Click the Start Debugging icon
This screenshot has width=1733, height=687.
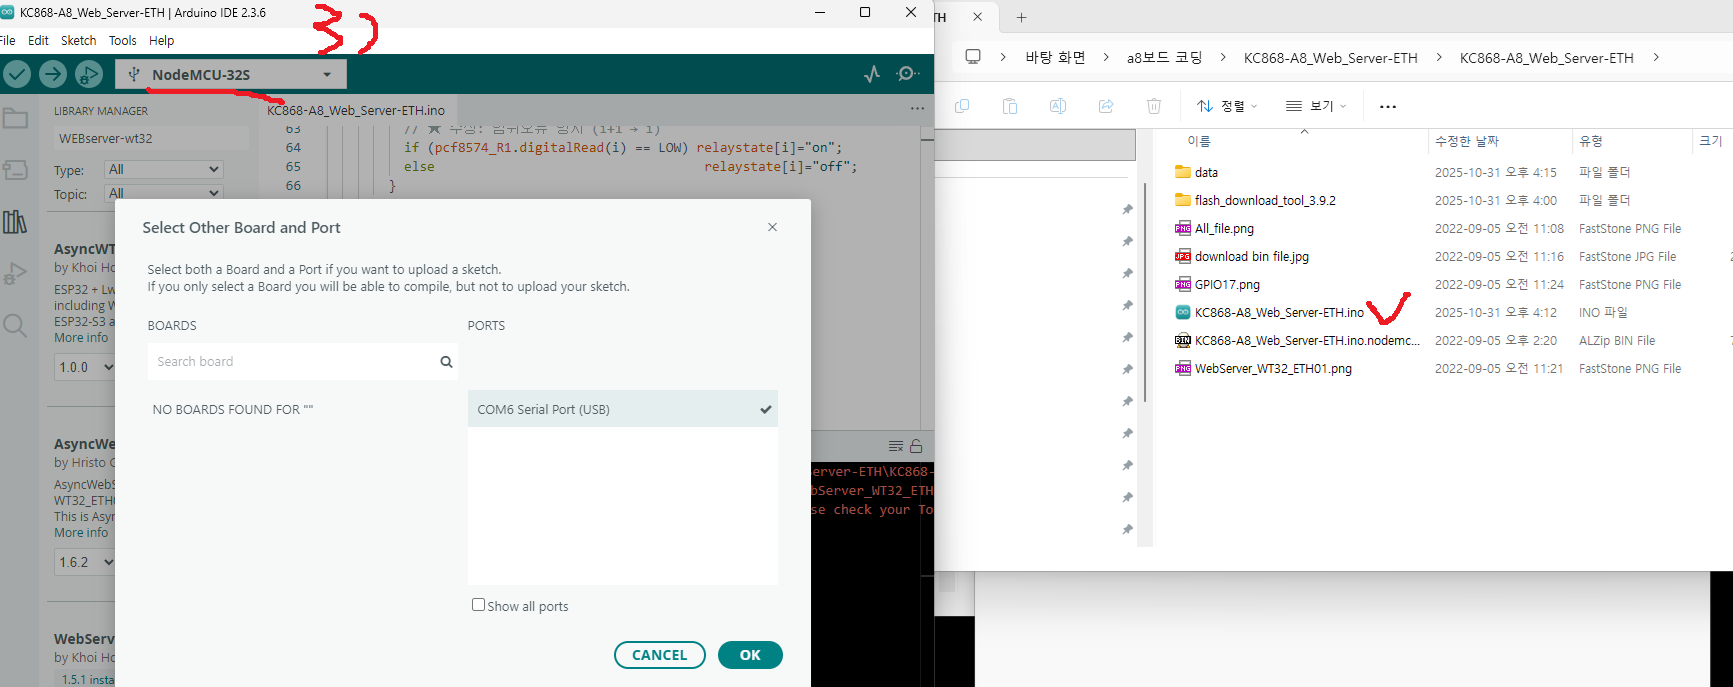pos(89,74)
